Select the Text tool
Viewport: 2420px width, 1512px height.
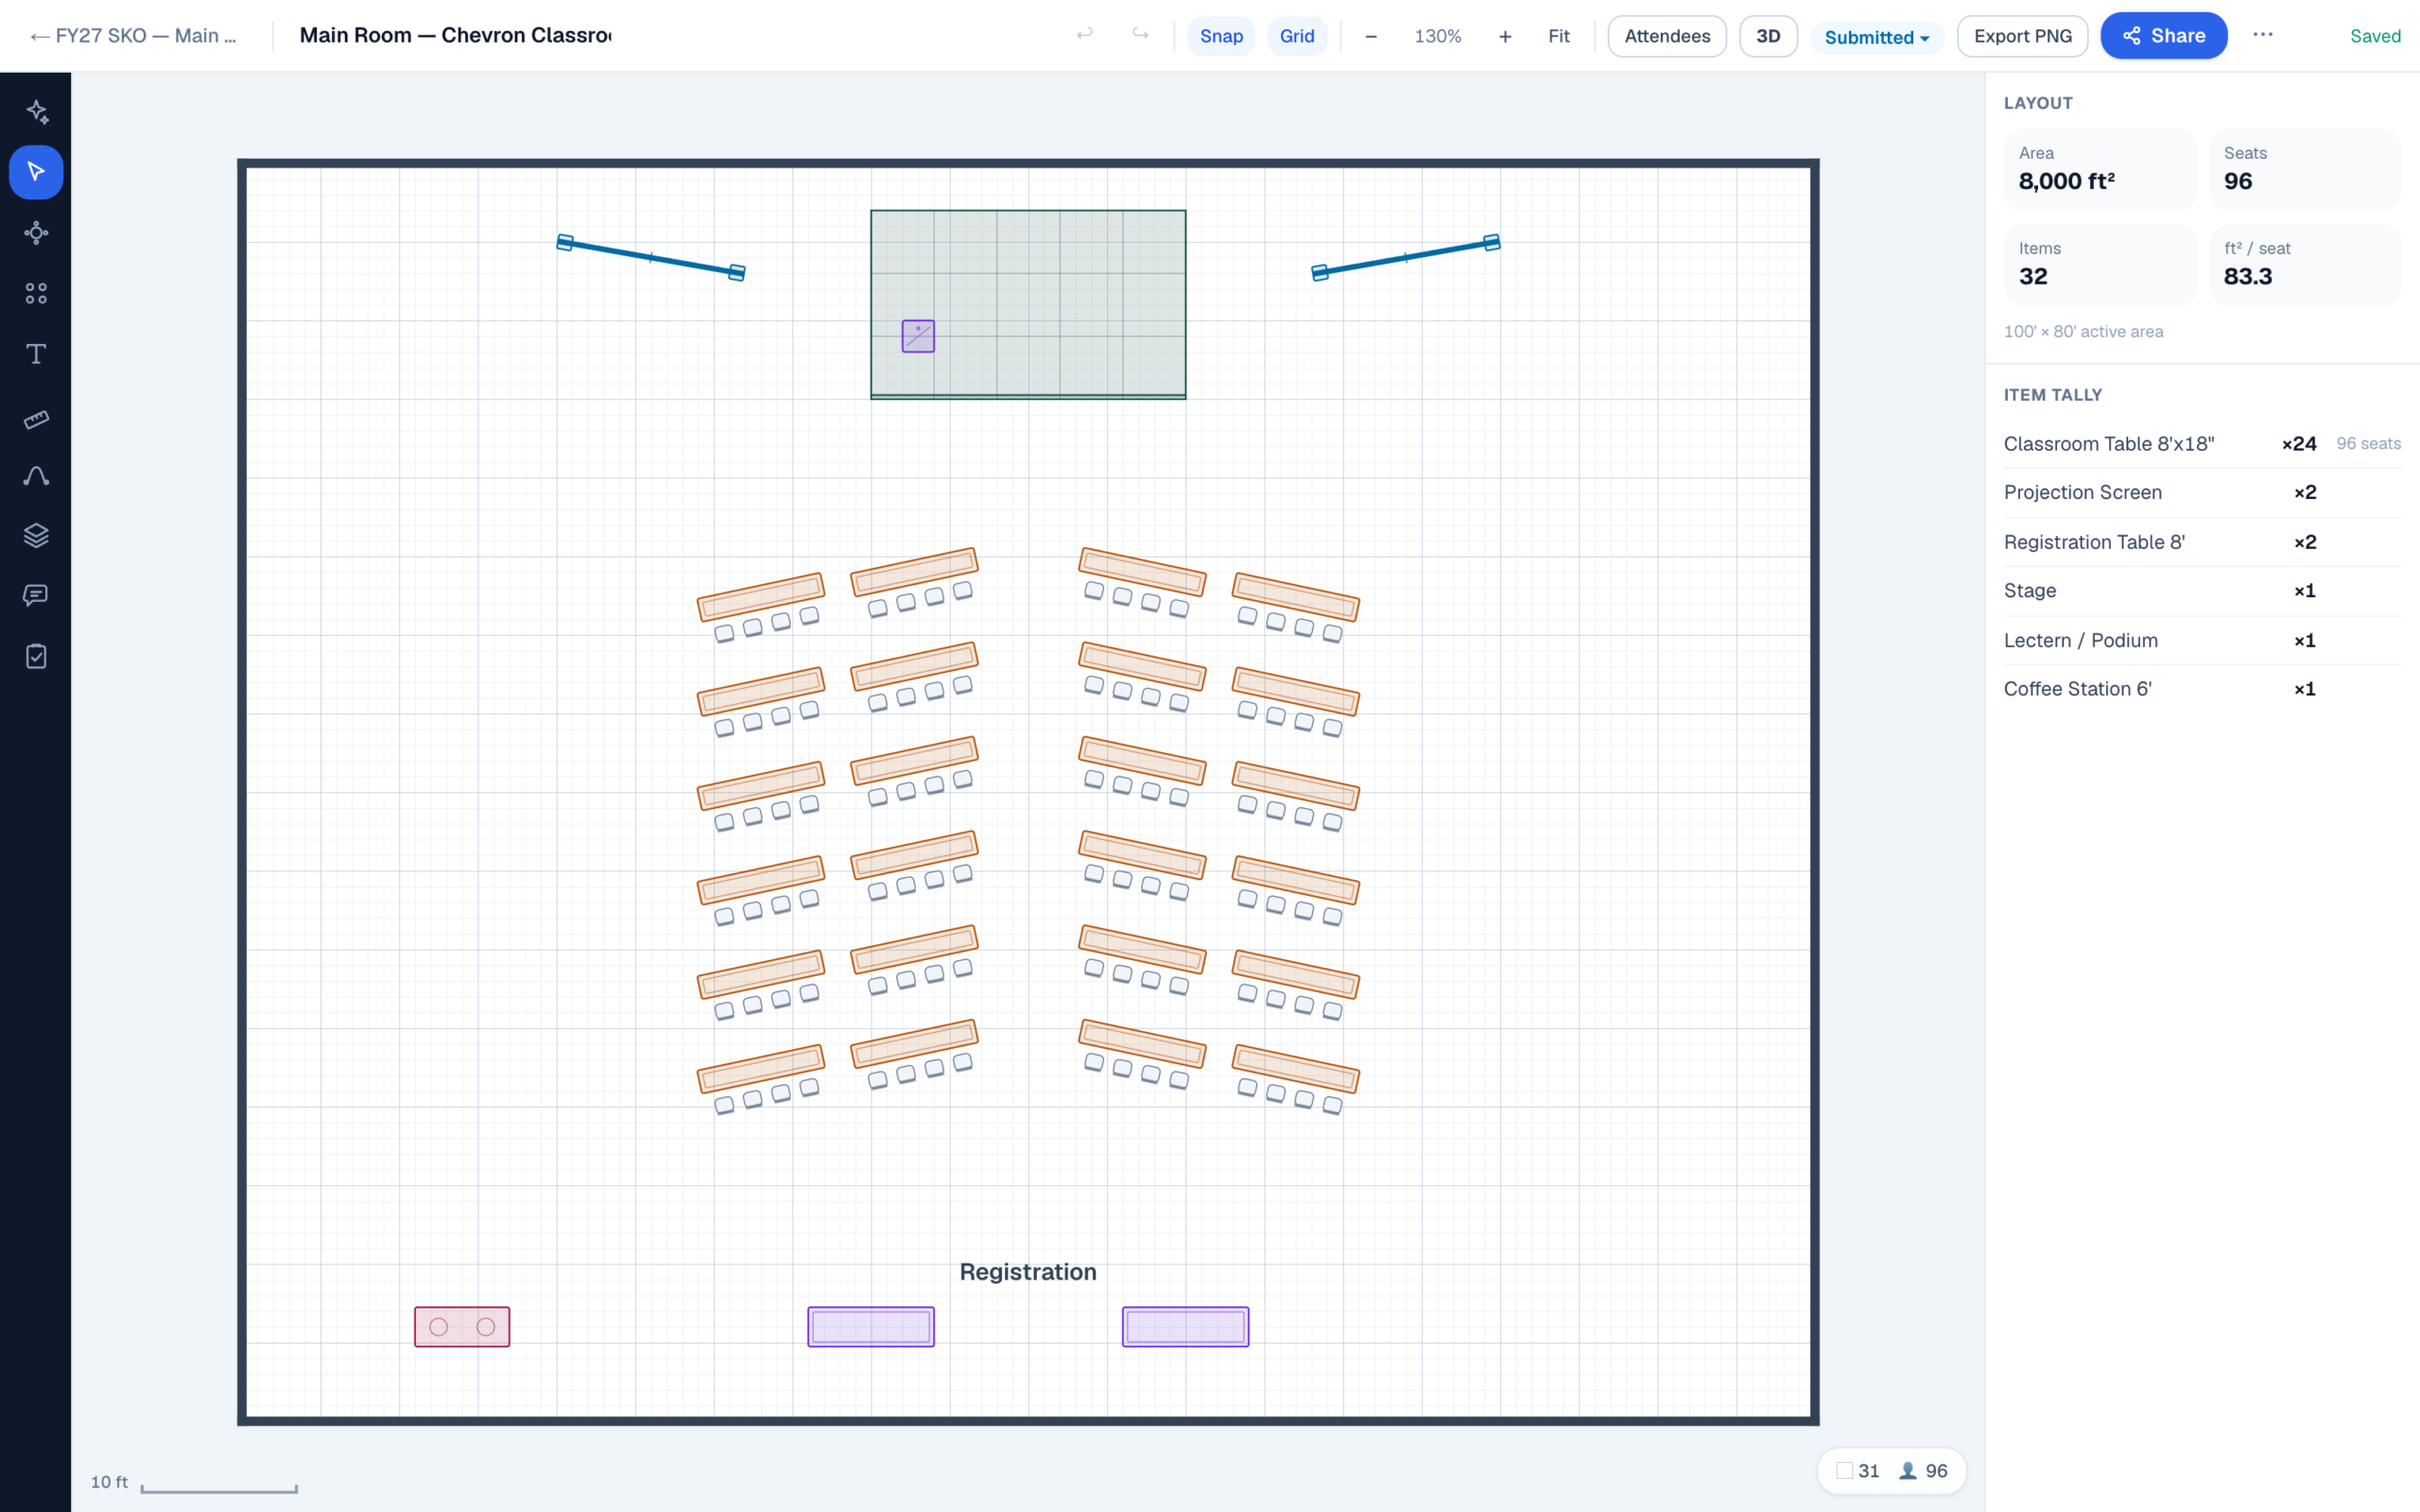tap(36, 354)
